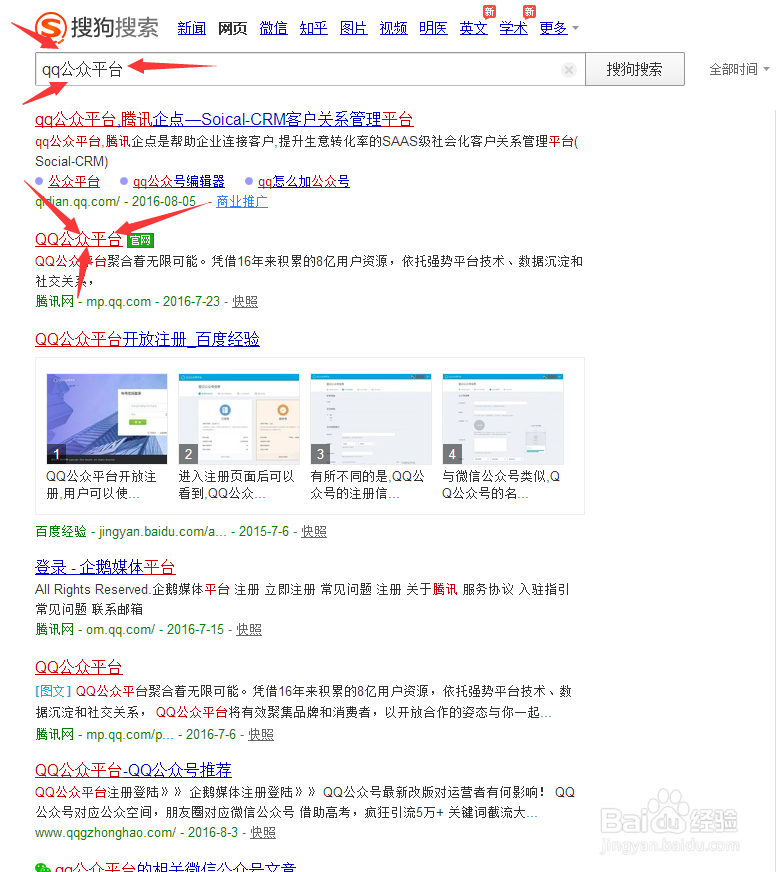Select the 图片 search tab
783x872 pixels.
coord(353,28)
